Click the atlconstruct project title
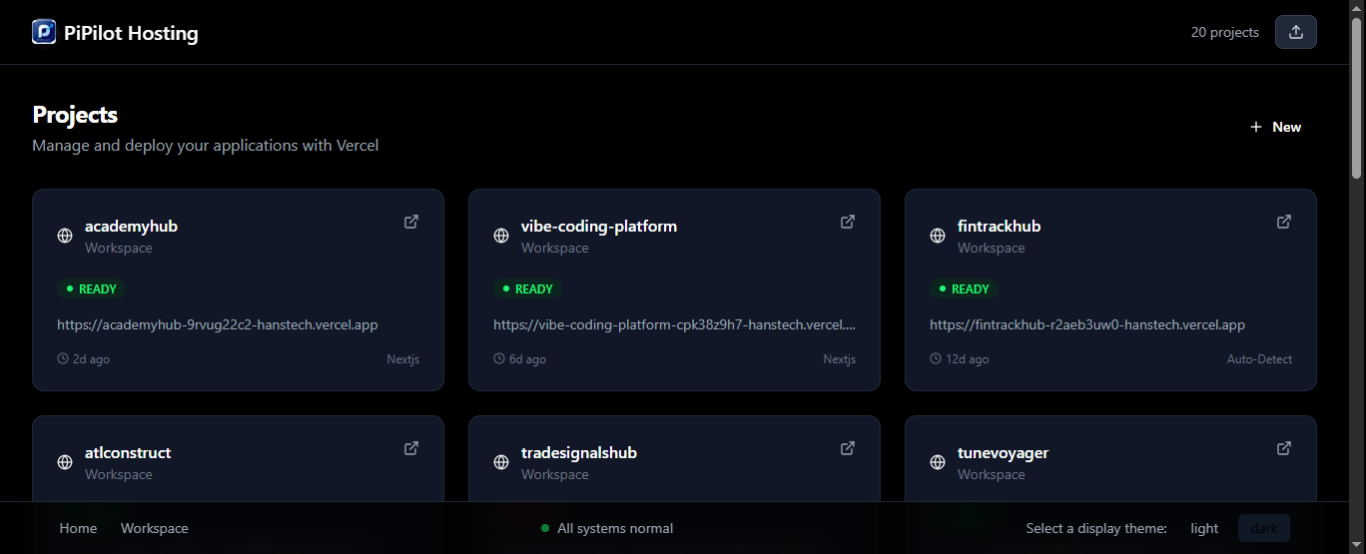 click(x=128, y=452)
